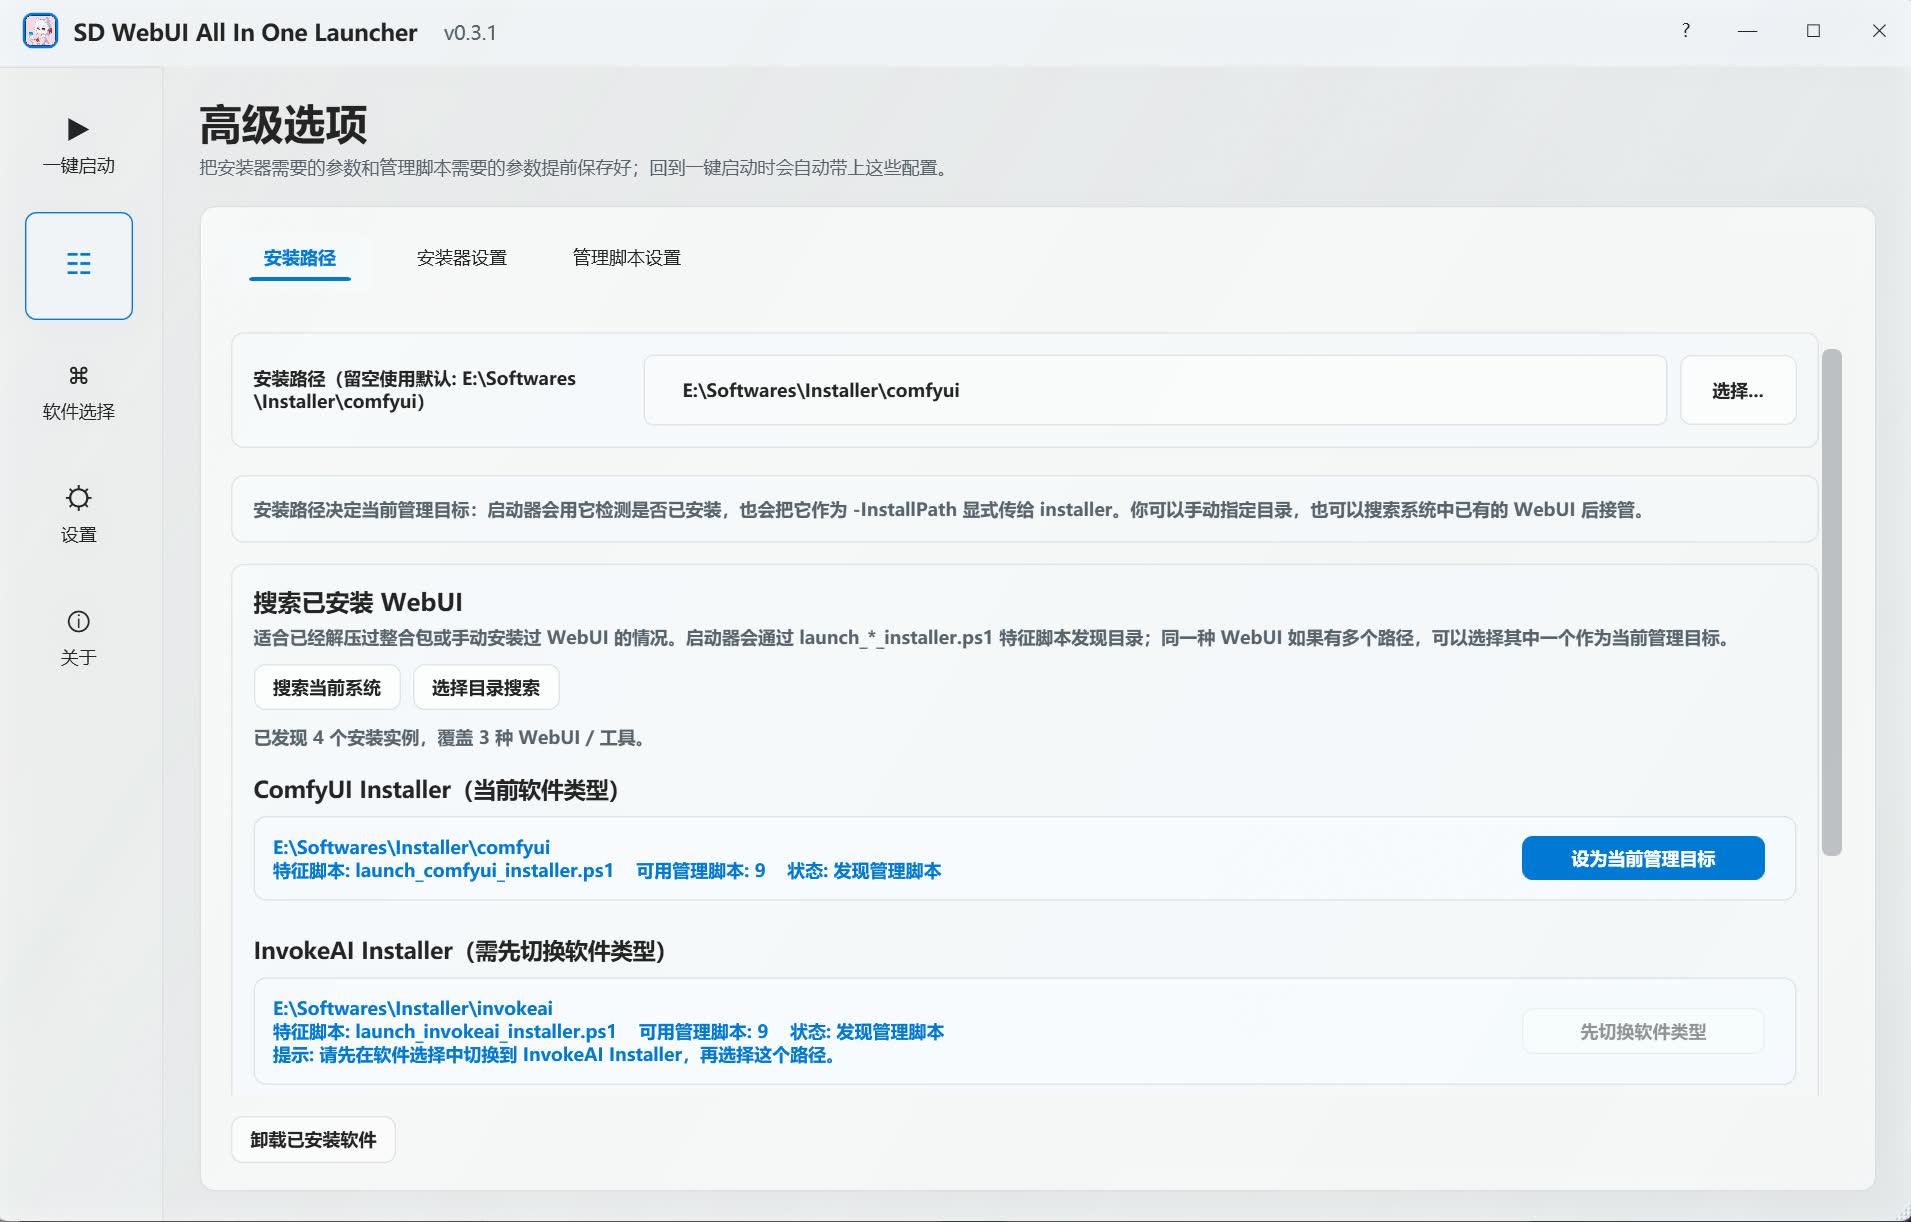
Task: Minimize the launcher window
Action: point(1747,31)
